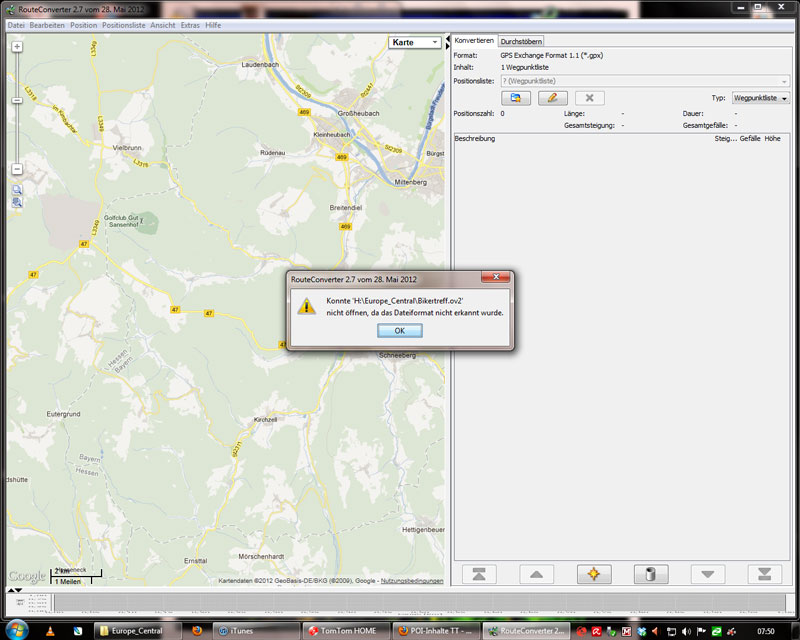Click the remove position list X button
800x640 pixels.
[x=590, y=98]
